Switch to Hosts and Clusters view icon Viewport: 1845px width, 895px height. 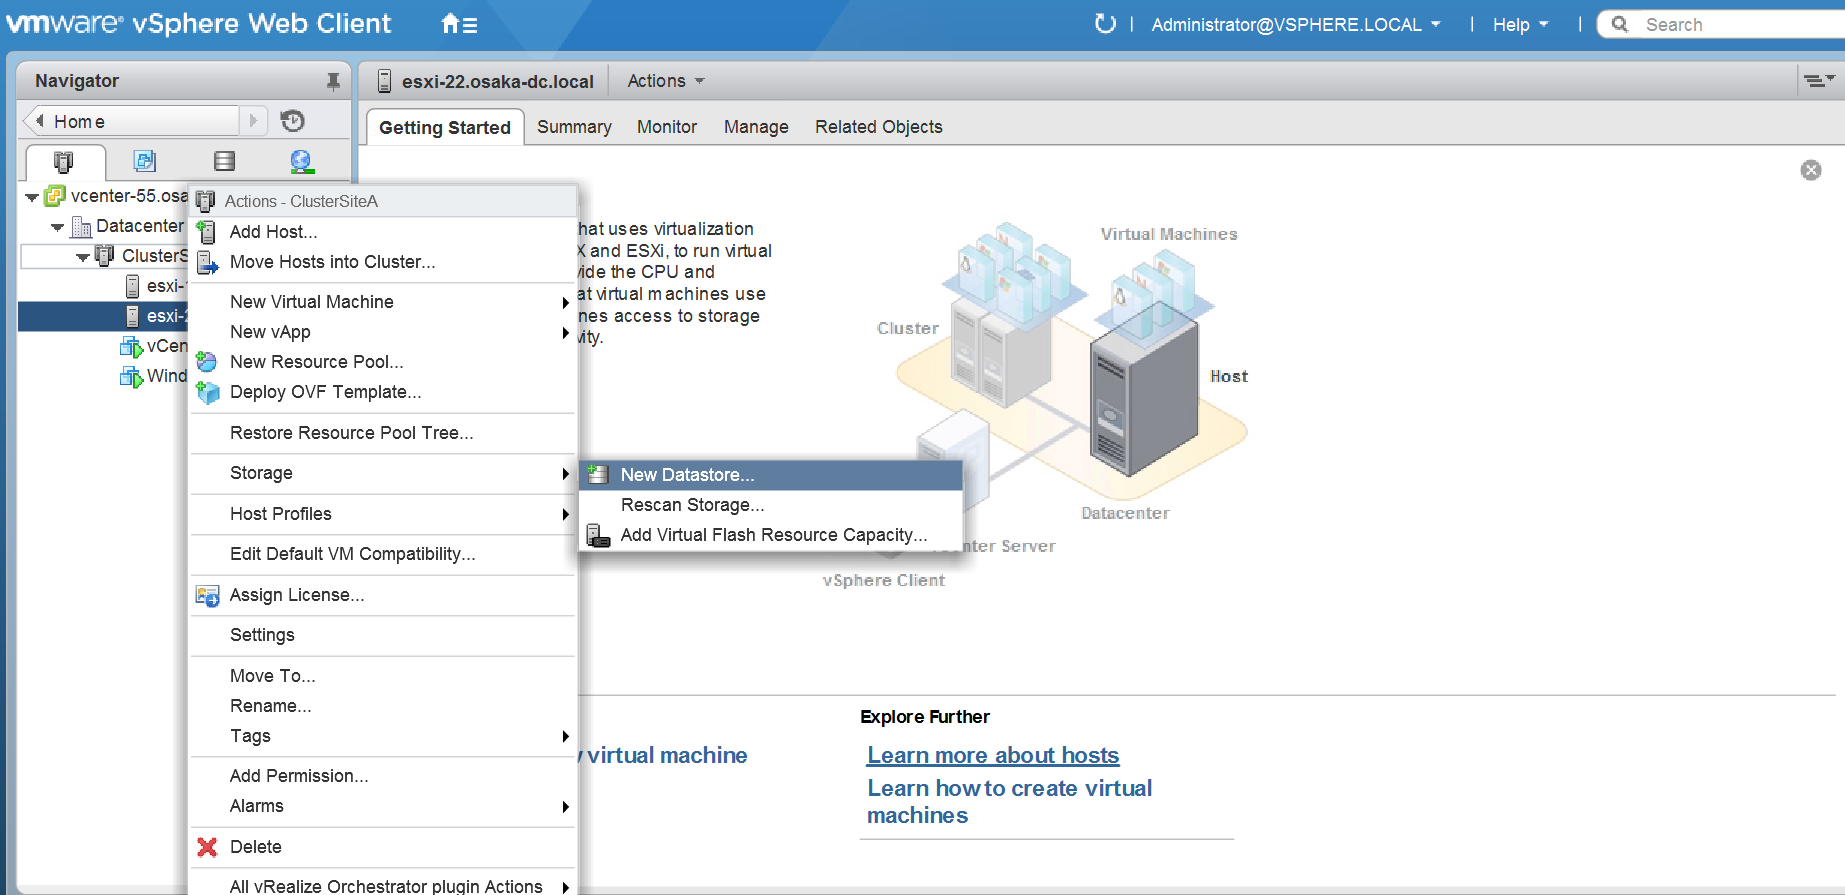click(x=64, y=161)
